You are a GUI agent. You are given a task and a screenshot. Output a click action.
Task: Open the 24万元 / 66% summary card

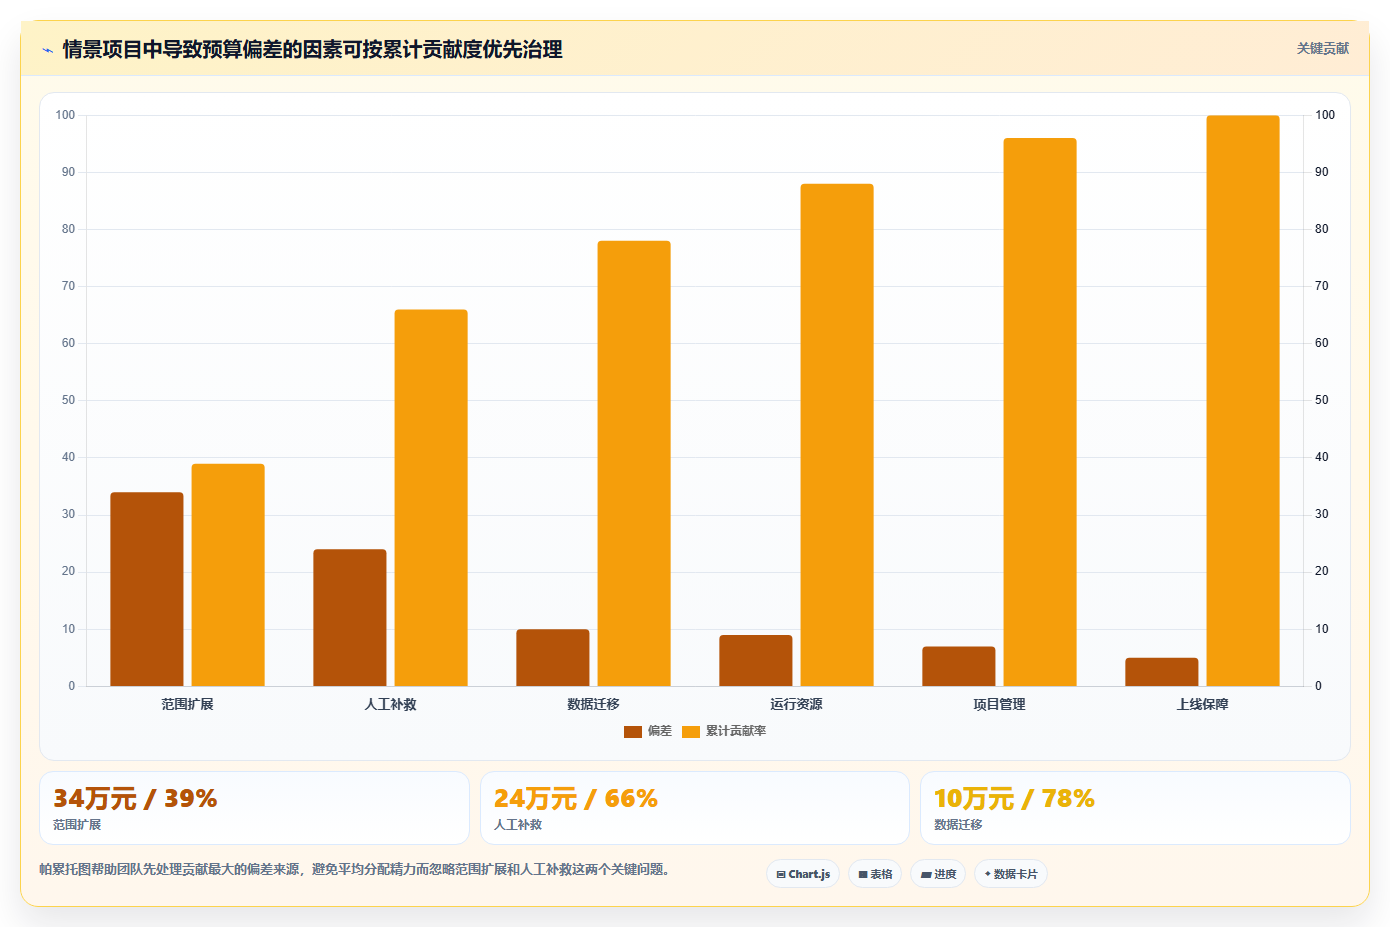click(x=695, y=808)
